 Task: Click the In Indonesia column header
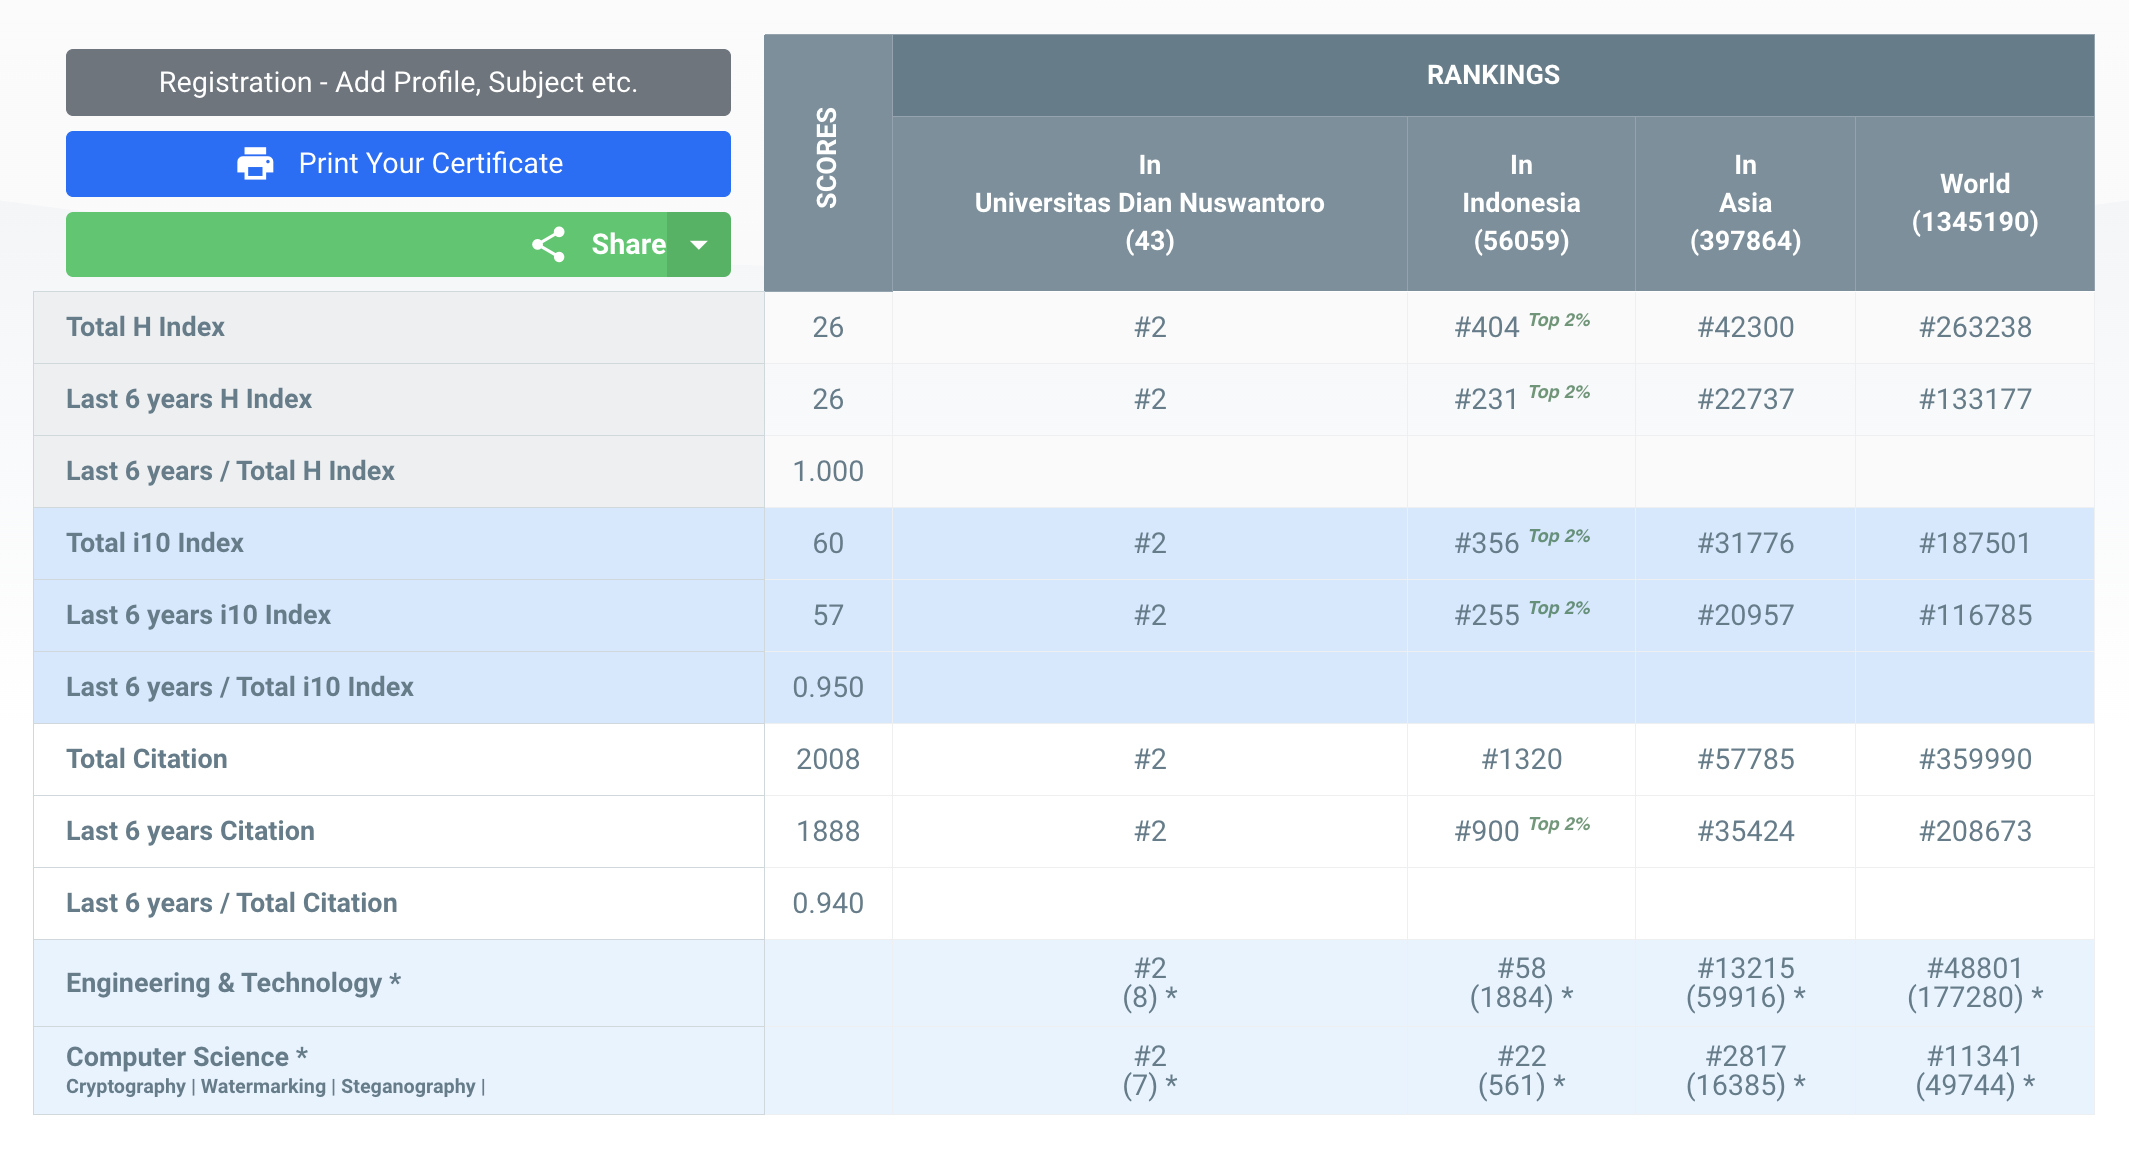click(x=1520, y=203)
